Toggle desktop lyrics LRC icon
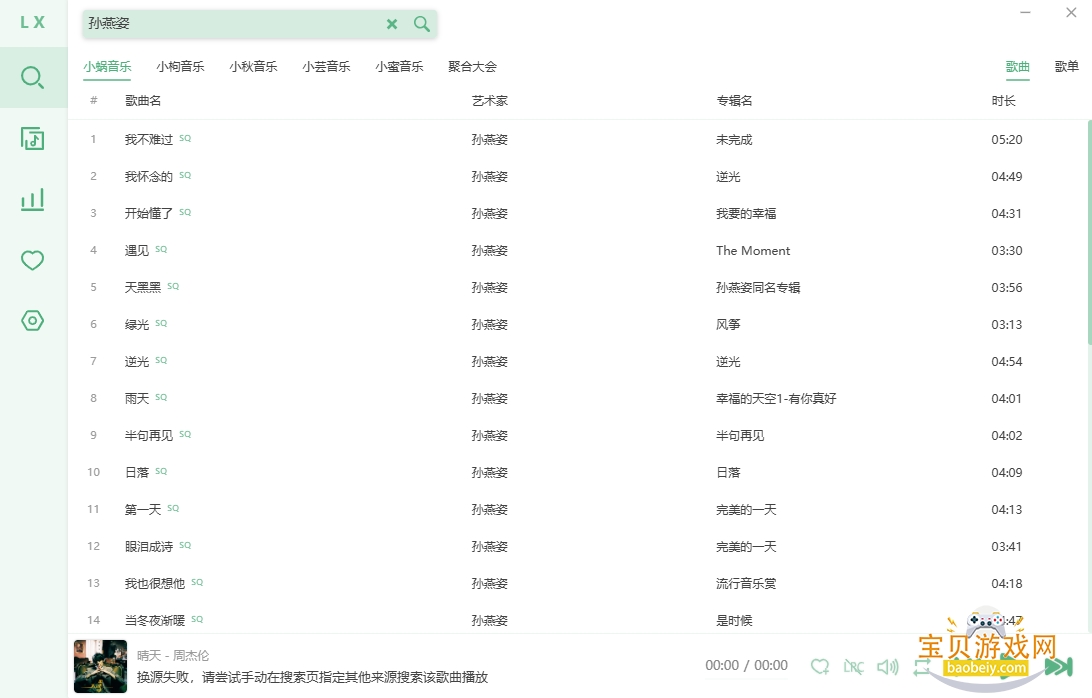 point(853,667)
